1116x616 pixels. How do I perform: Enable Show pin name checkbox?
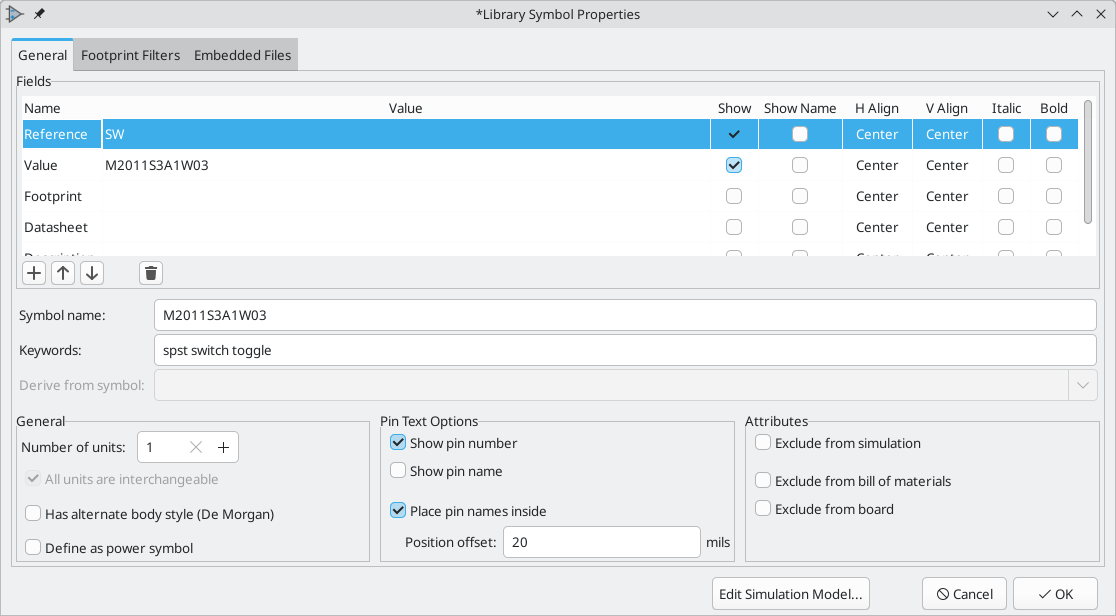(398, 471)
